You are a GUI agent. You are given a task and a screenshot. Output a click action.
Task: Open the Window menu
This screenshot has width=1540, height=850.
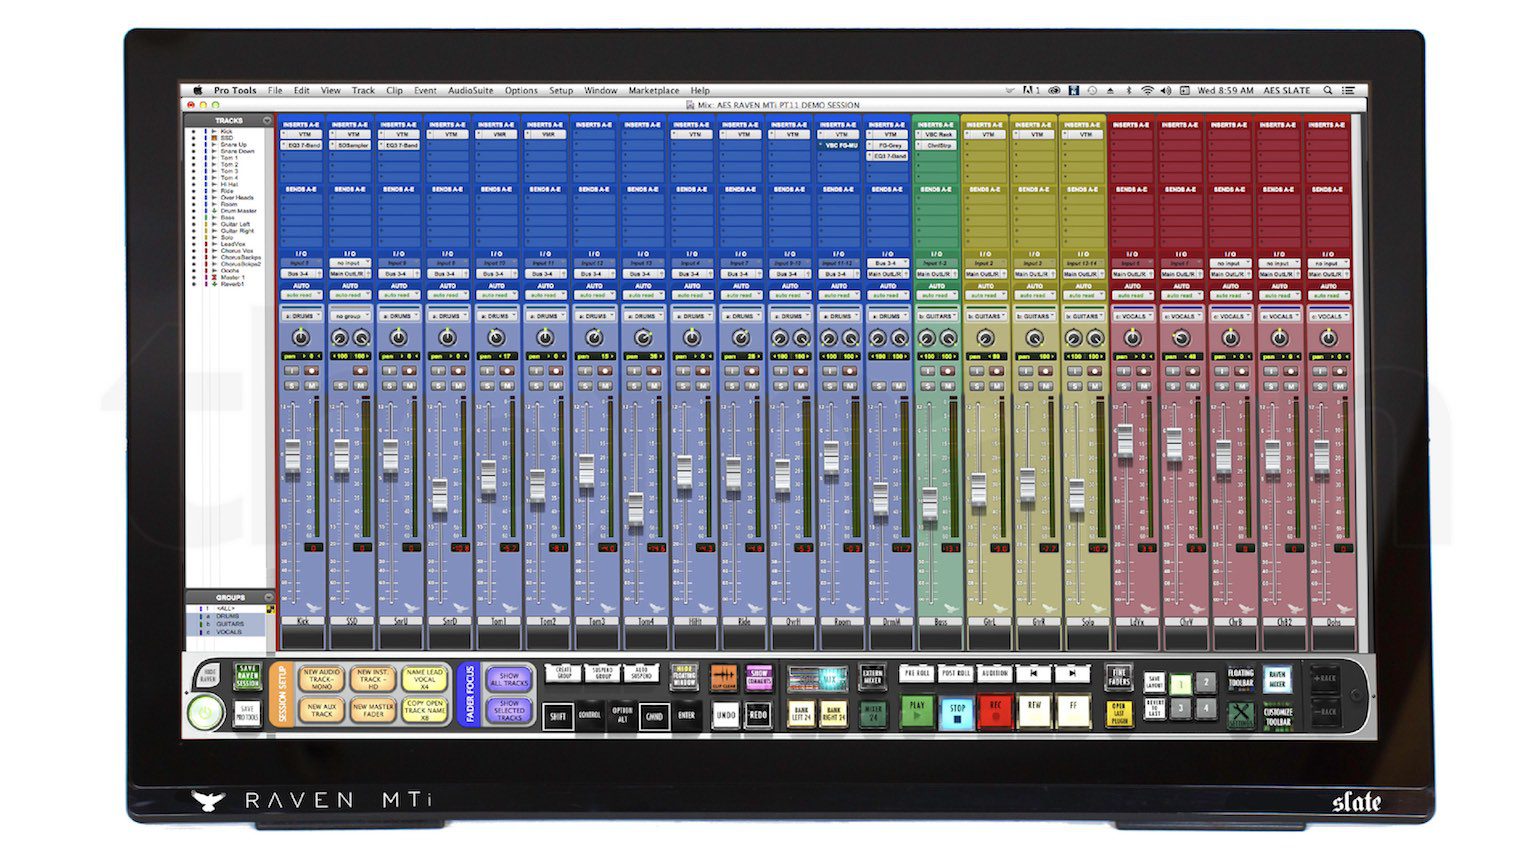point(600,90)
